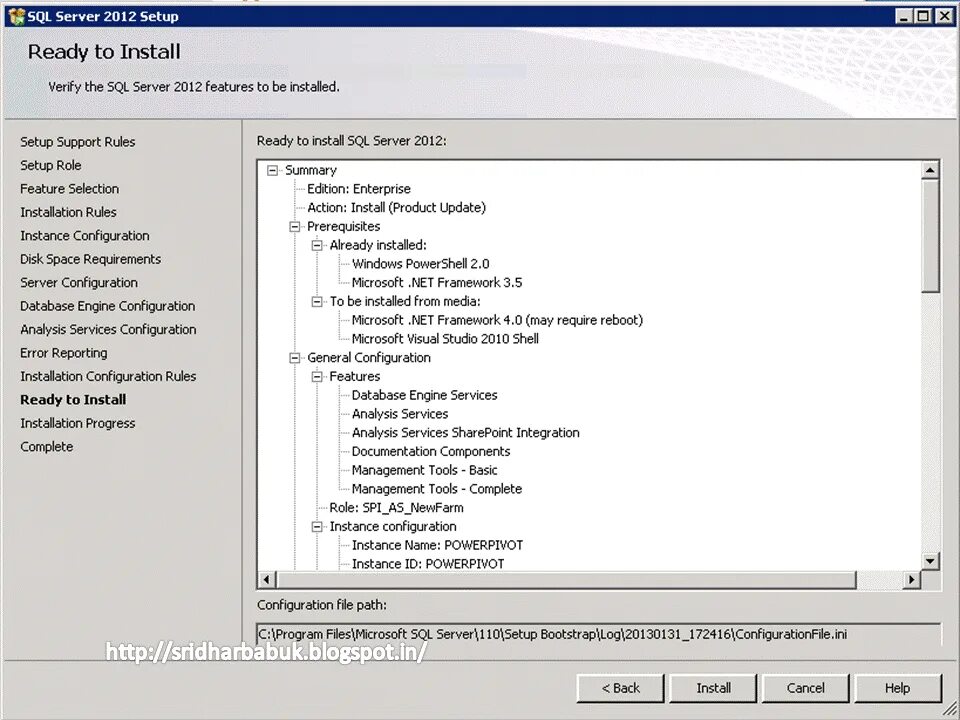Collapse the Already installed node
The width and height of the screenshot is (960, 720).
coord(317,246)
